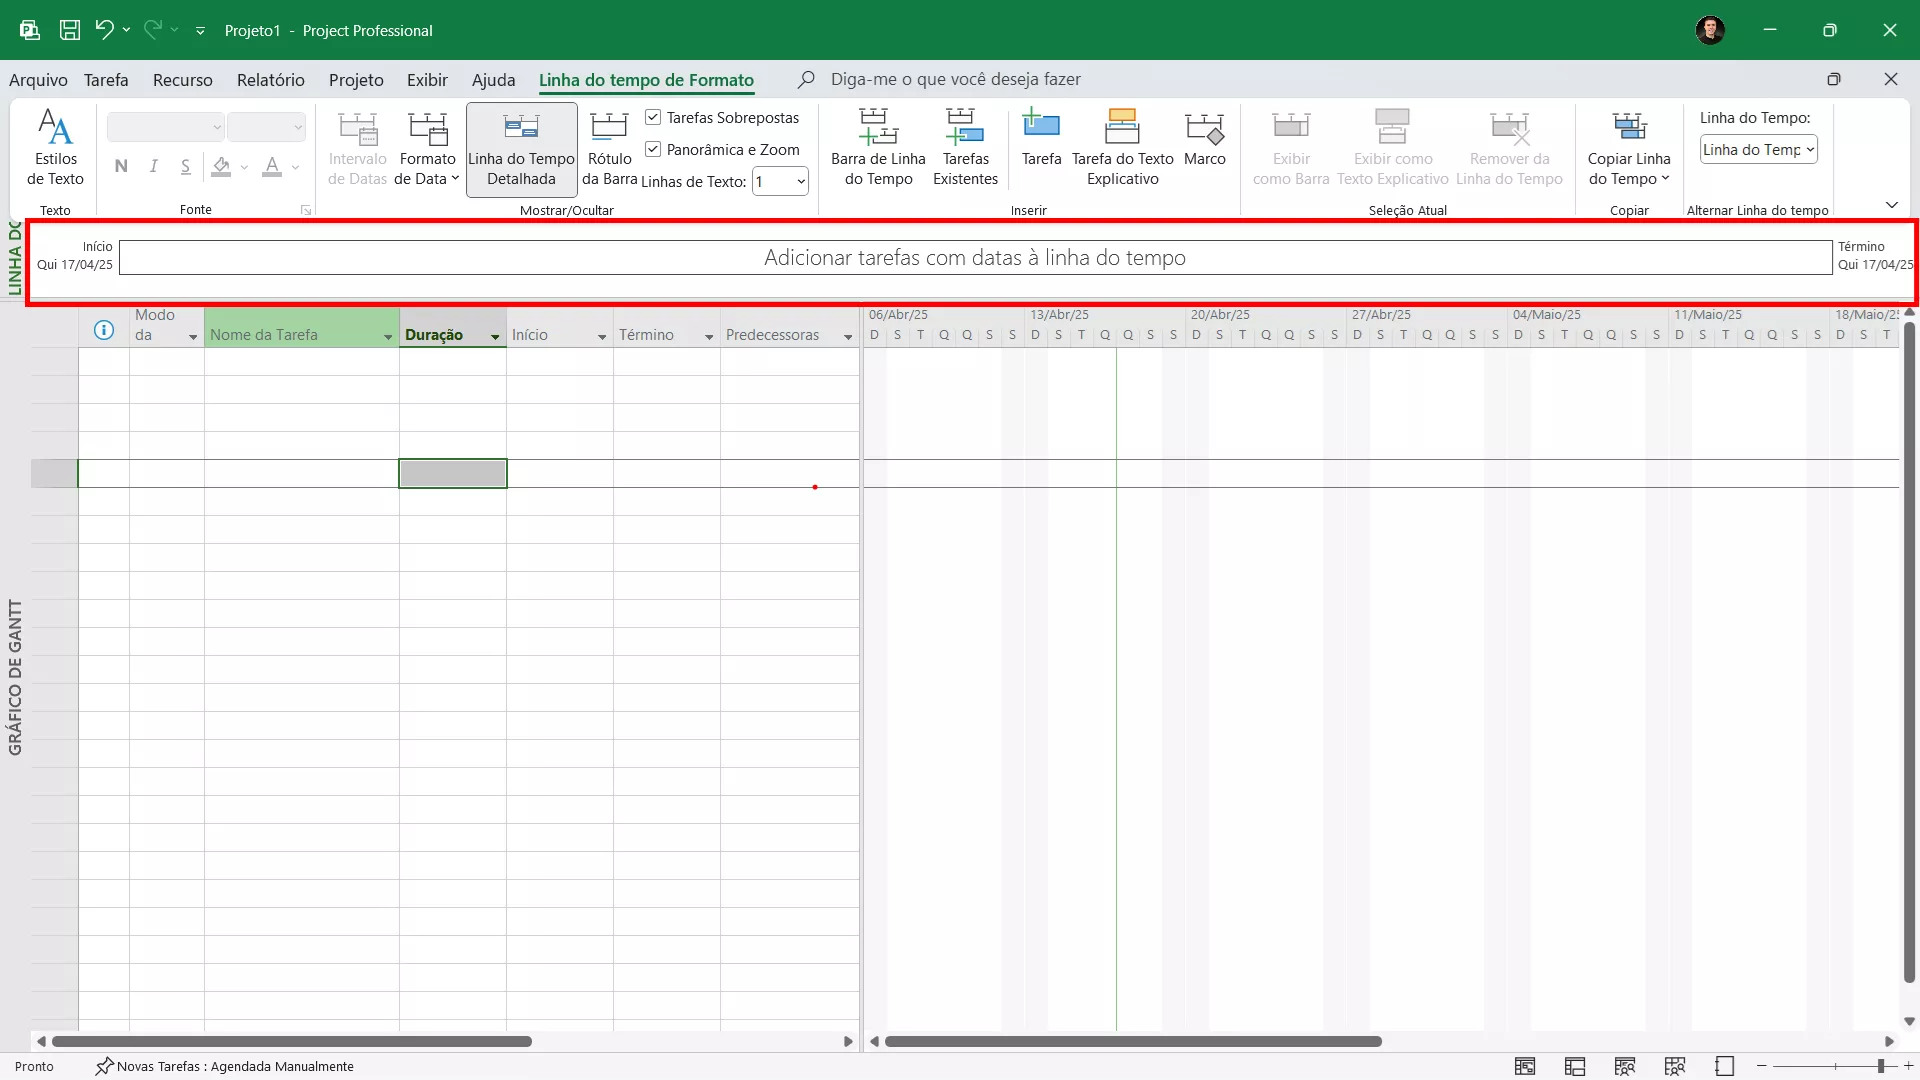Image resolution: width=1920 pixels, height=1080 pixels.
Task: Open Linha do Tempo selector combo box
Action: (1759, 149)
